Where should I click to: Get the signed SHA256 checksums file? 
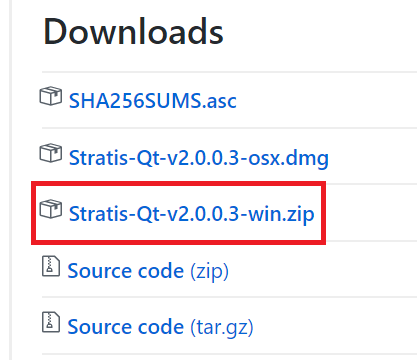tap(153, 101)
